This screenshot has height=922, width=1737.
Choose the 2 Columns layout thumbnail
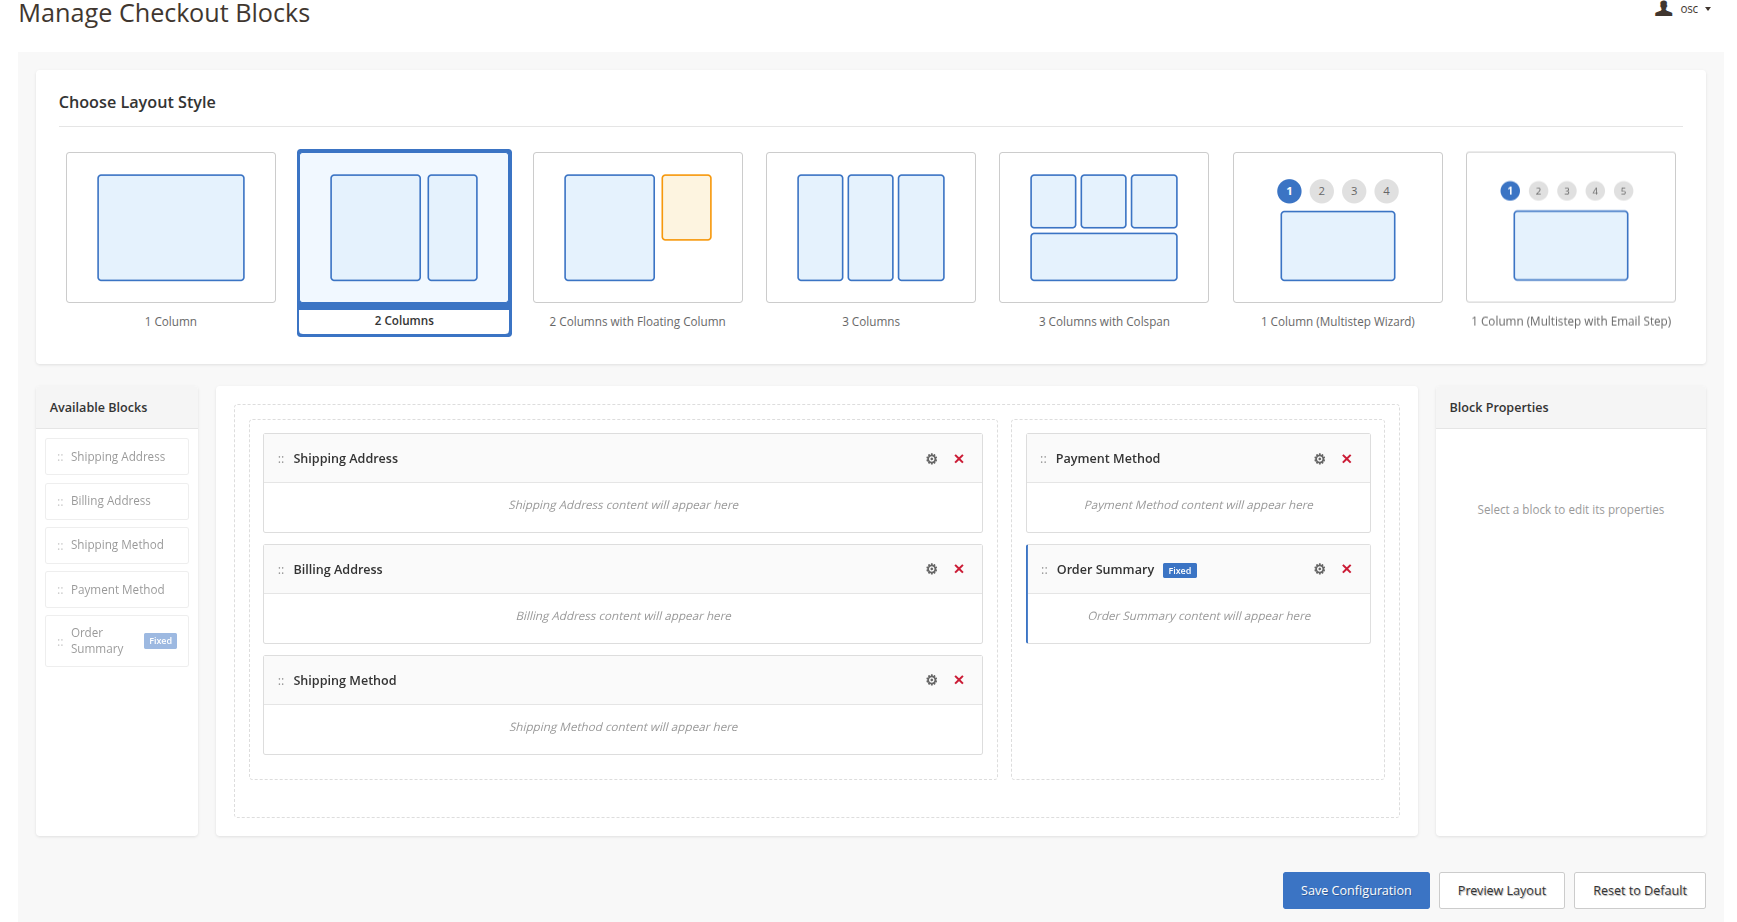[404, 227]
